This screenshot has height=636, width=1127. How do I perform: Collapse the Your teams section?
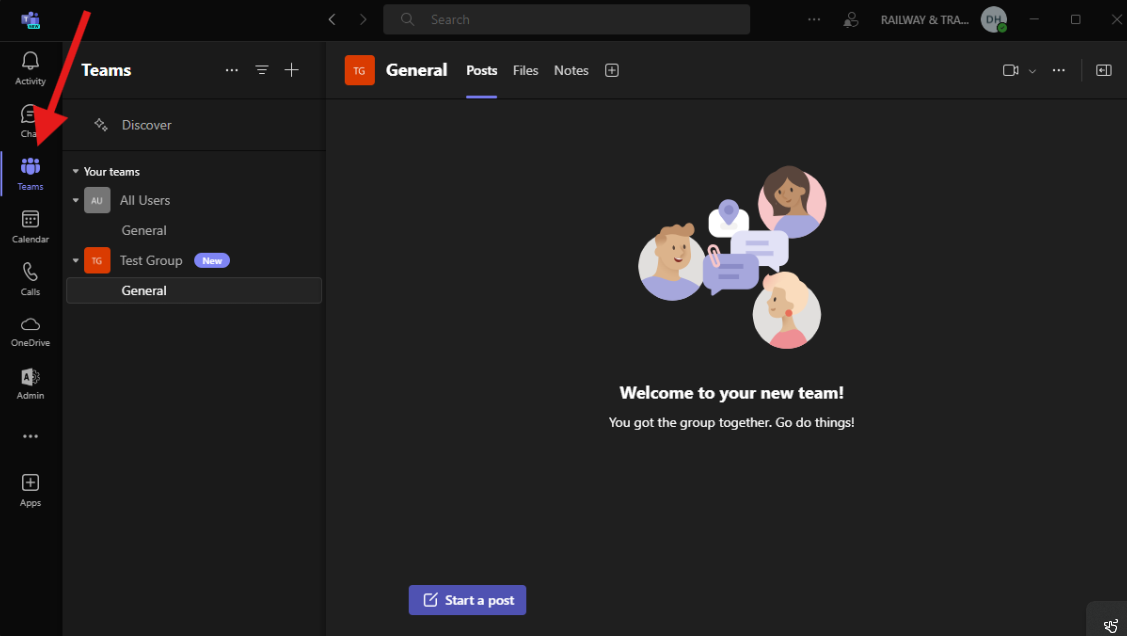tap(75, 172)
